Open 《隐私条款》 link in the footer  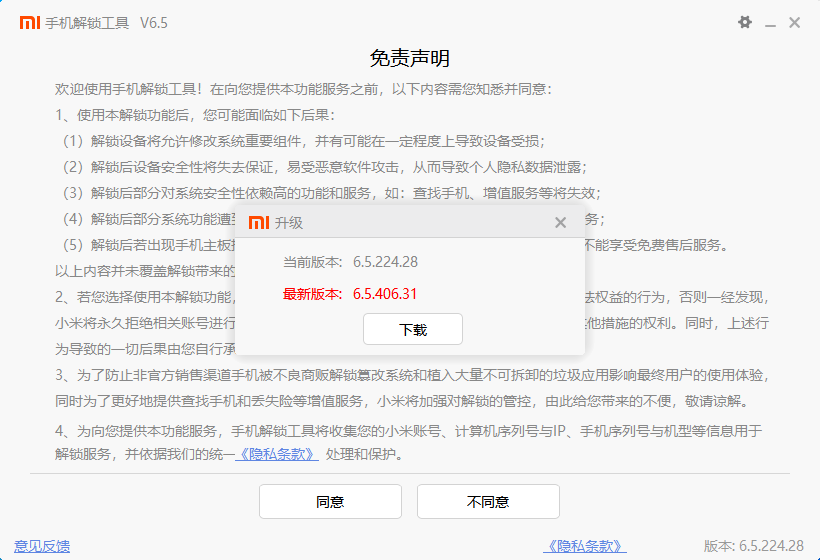pos(585,546)
